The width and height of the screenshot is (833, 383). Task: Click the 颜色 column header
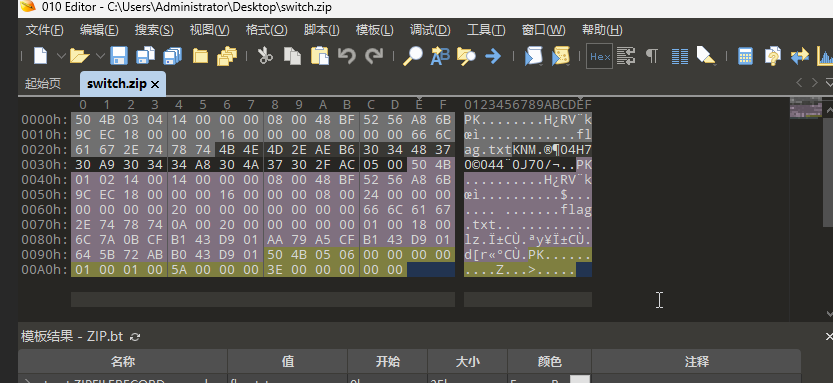coord(549,362)
